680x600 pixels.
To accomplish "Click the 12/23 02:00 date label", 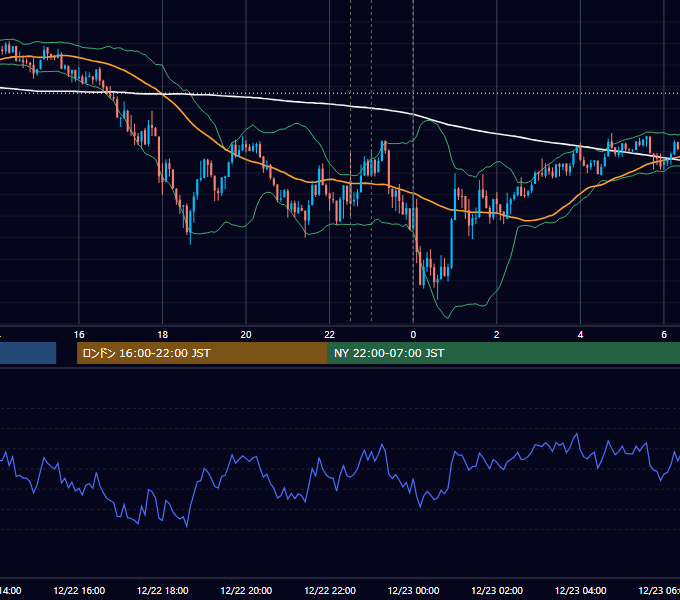I will 497,590.
